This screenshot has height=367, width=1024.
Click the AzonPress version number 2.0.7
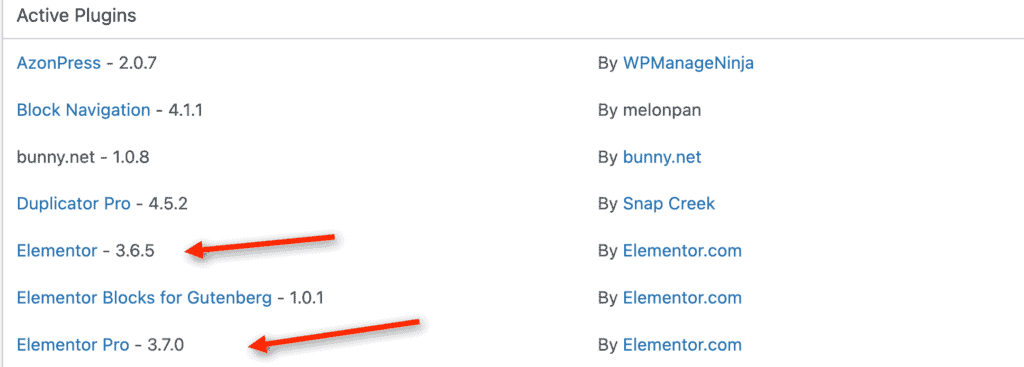click(138, 63)
